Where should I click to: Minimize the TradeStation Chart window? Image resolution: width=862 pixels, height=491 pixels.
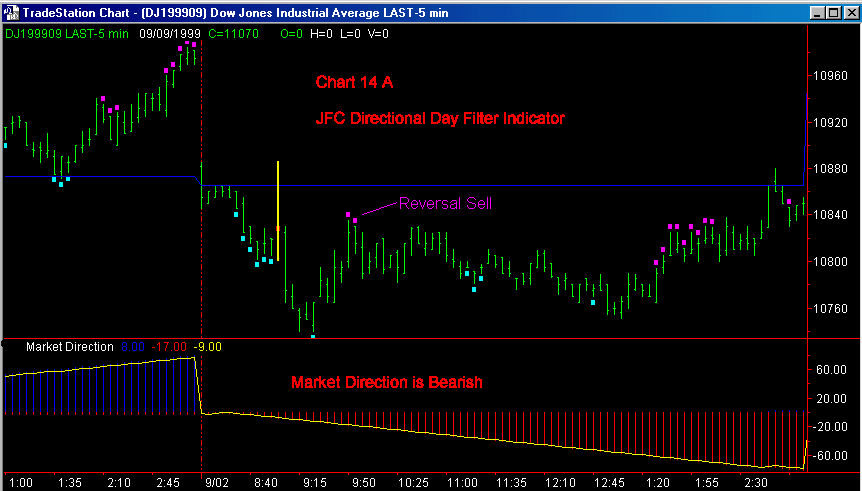point(819,12)
